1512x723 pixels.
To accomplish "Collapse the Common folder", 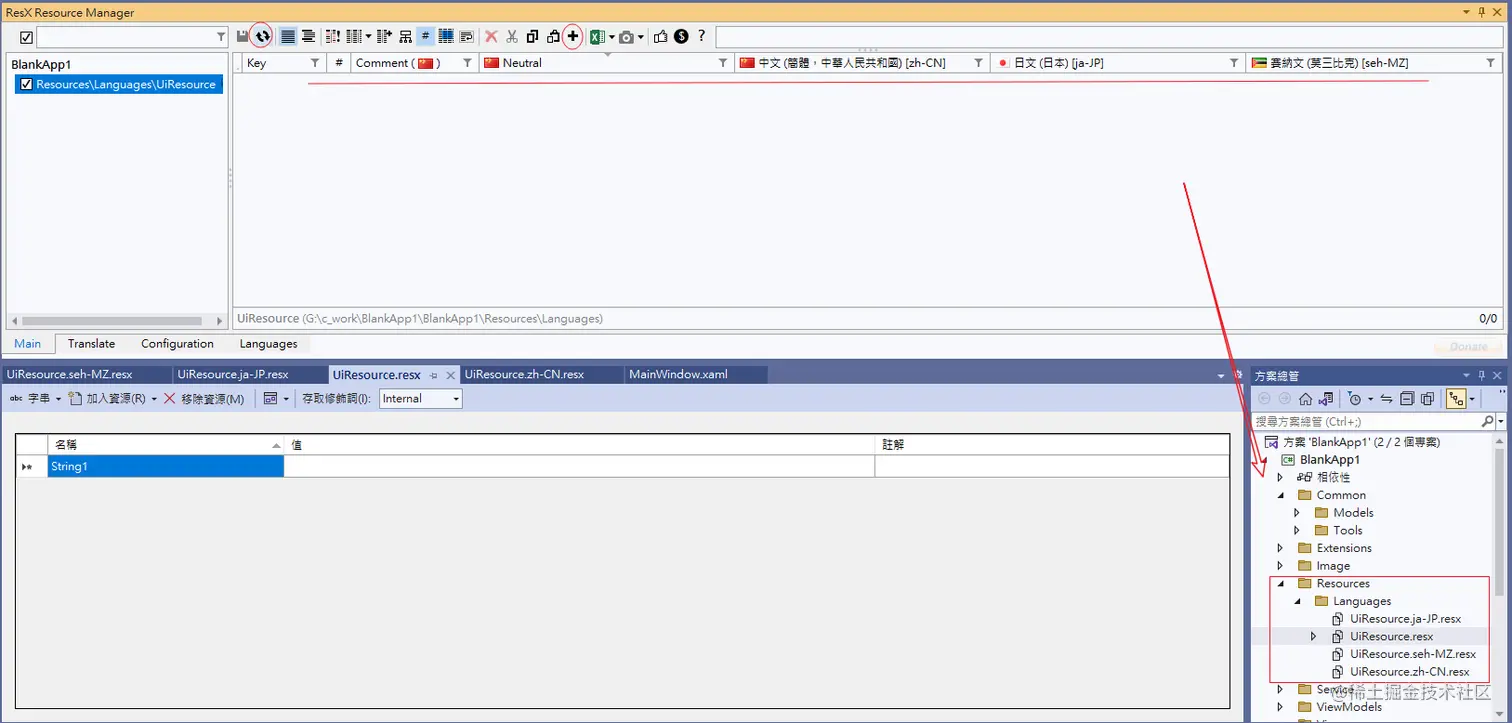I will point(1280,495).
